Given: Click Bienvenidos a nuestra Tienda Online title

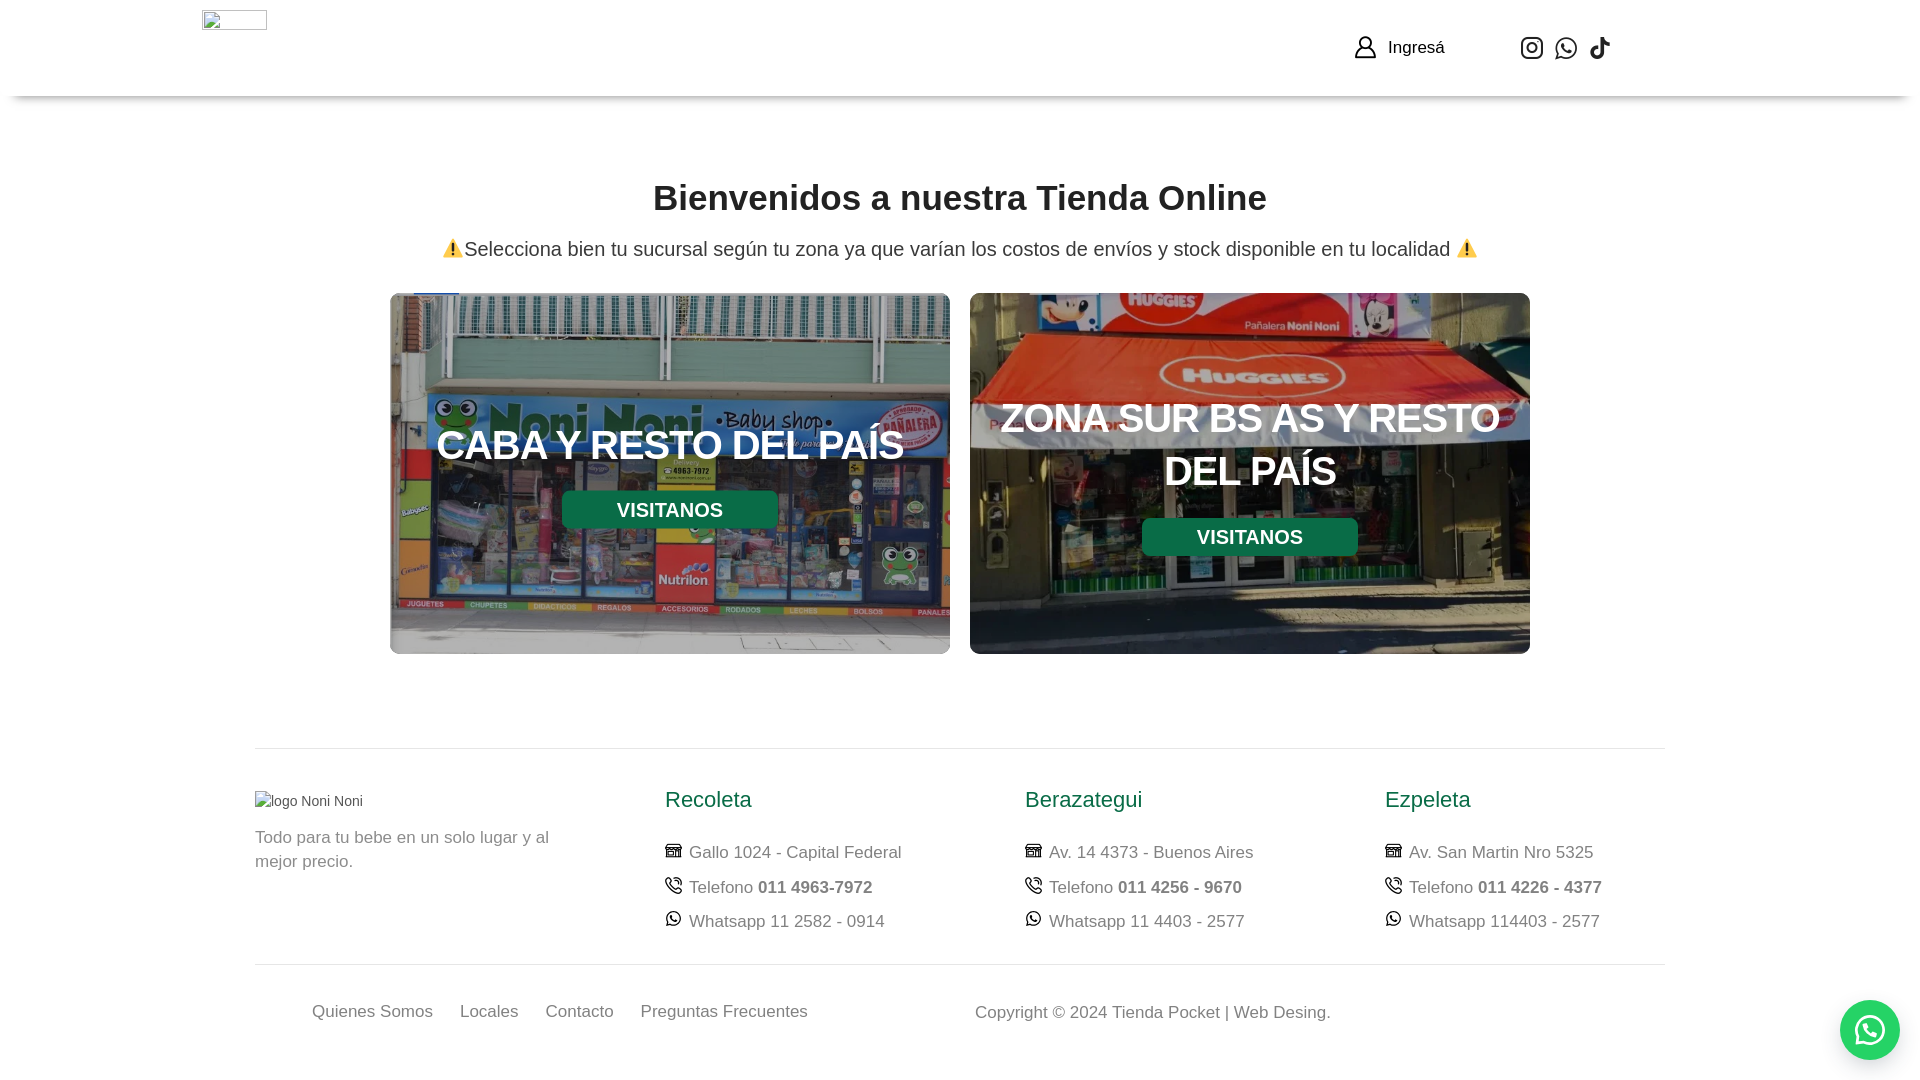Looking at the screenshot, I should pos(960,198).
